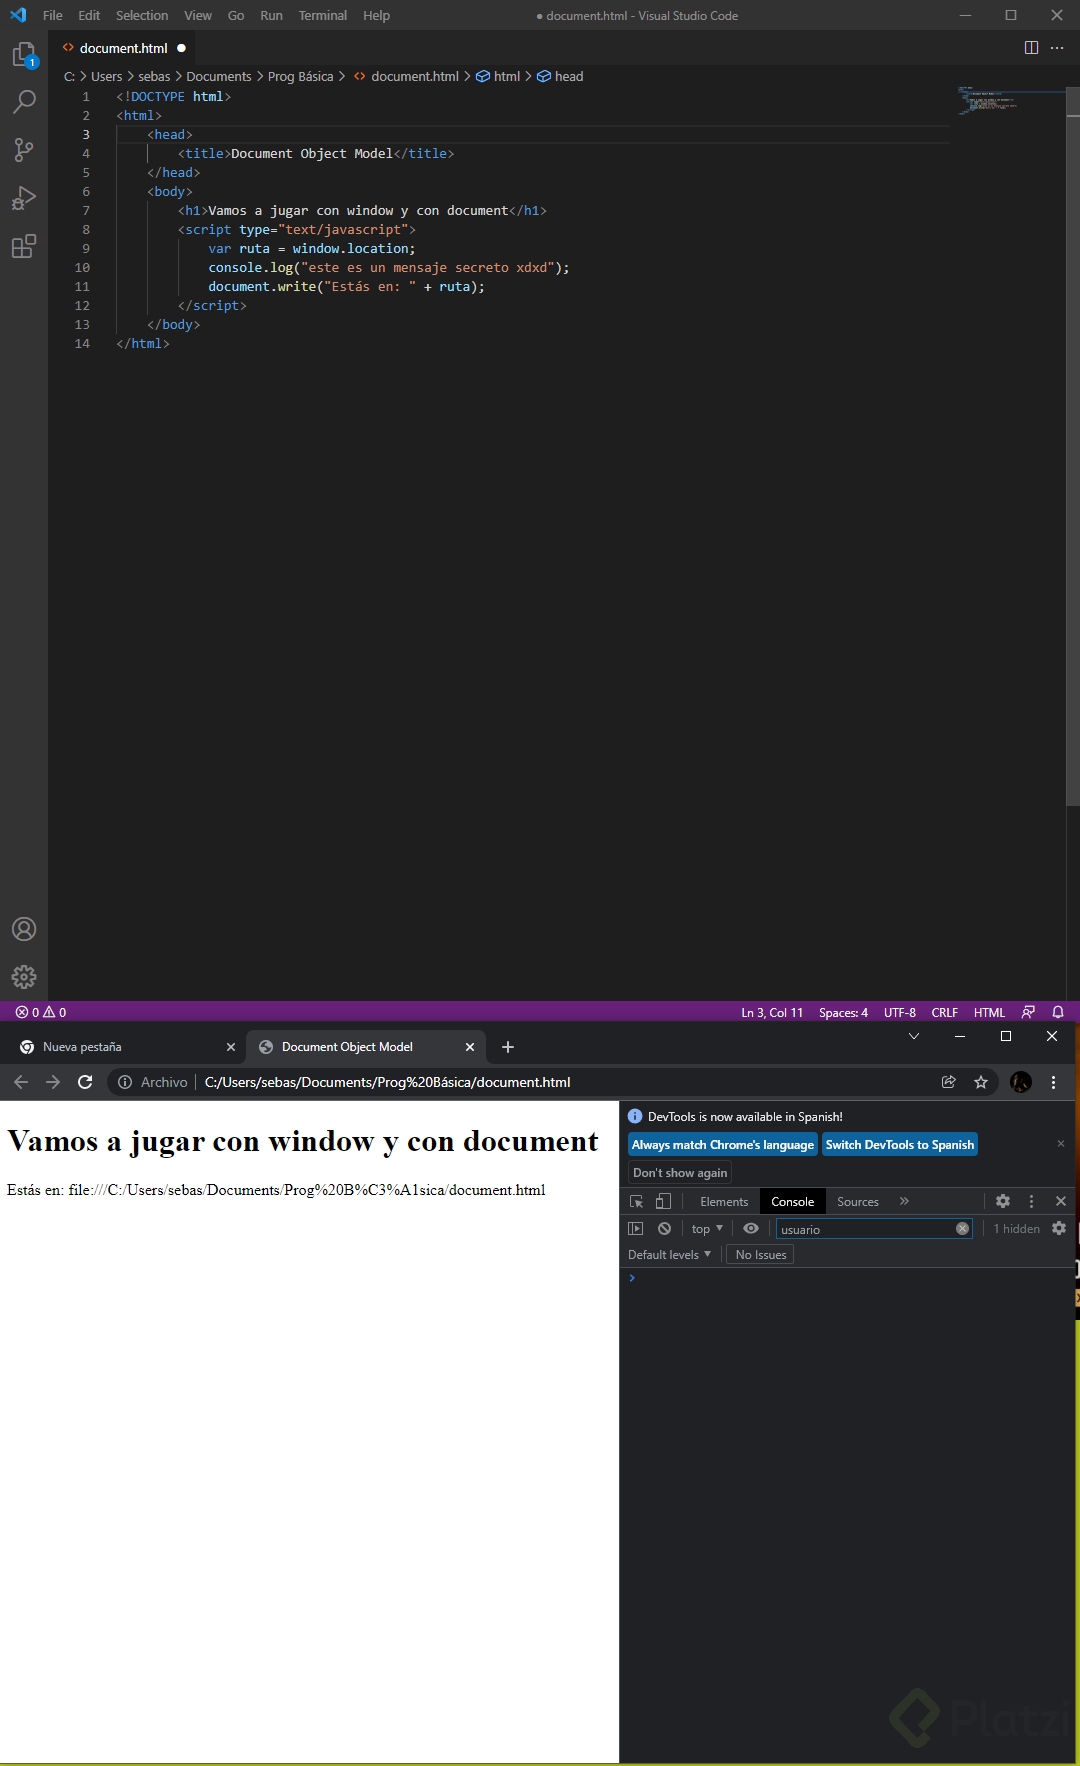Click the 'Prog Básica' breadcrumb
Screen dimensions: 1080x1766
coord(301,76)
